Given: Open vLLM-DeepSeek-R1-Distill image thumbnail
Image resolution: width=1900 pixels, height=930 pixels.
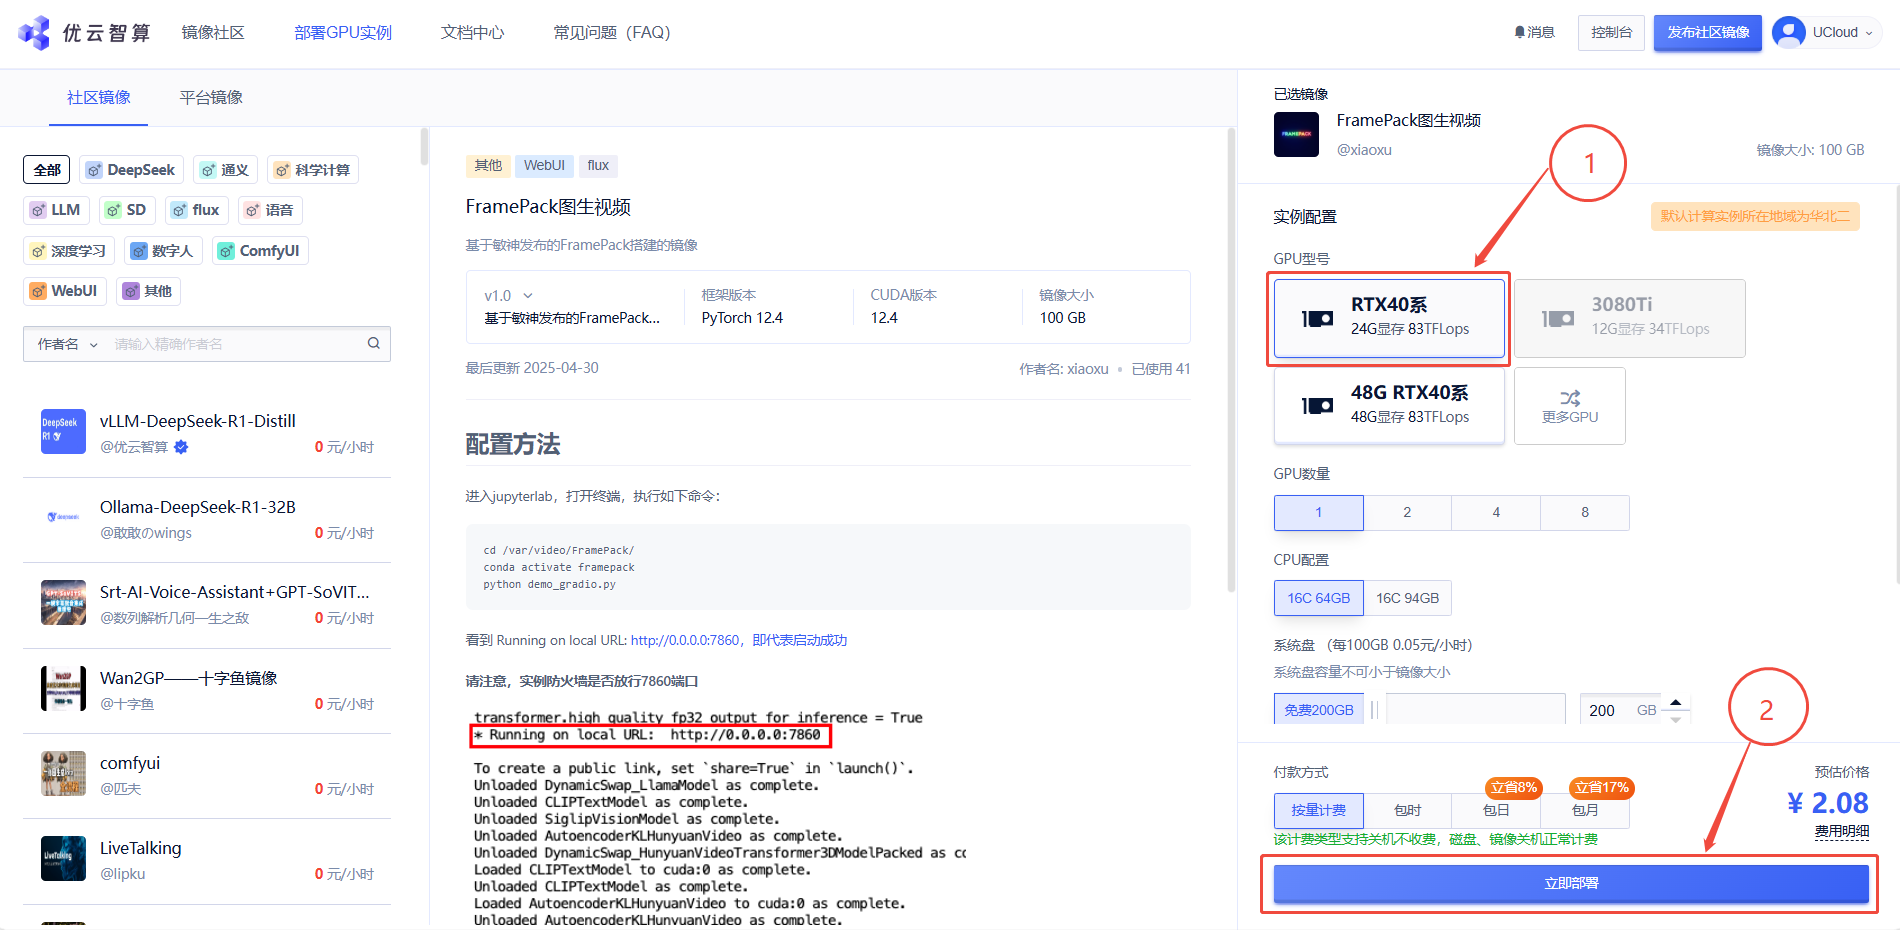Looking at the screenshot, I should coord(63,431).
